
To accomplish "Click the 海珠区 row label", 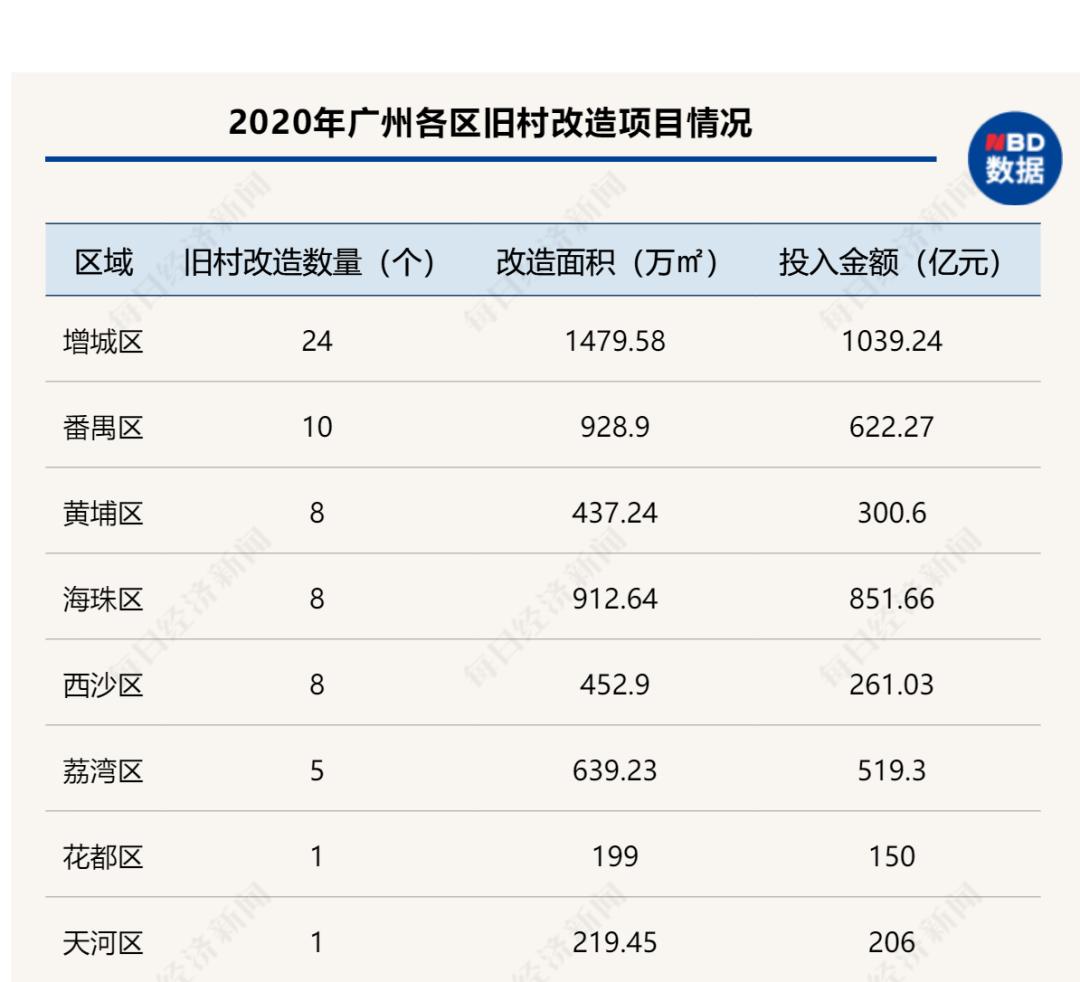I will point(103,599).
